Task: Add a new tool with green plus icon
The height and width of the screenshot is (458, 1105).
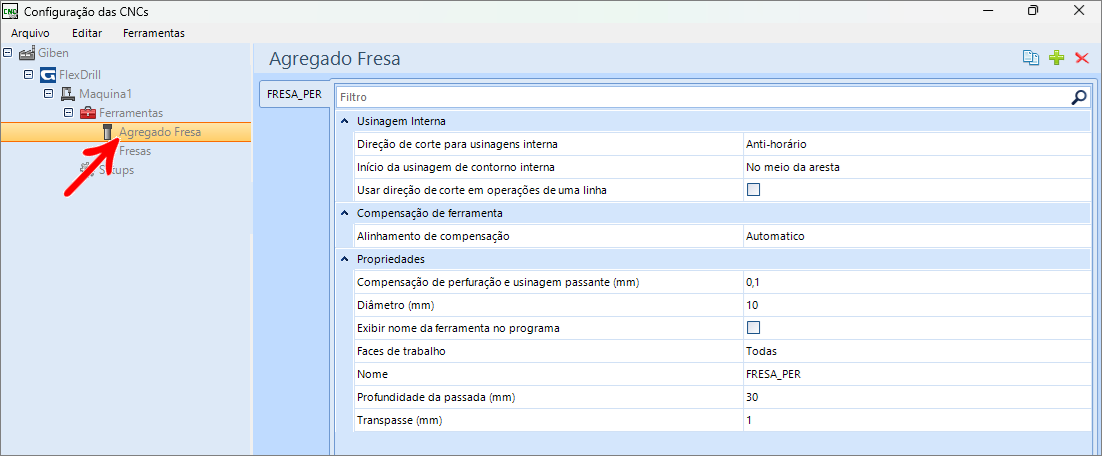Action: tap(1056, 58)
